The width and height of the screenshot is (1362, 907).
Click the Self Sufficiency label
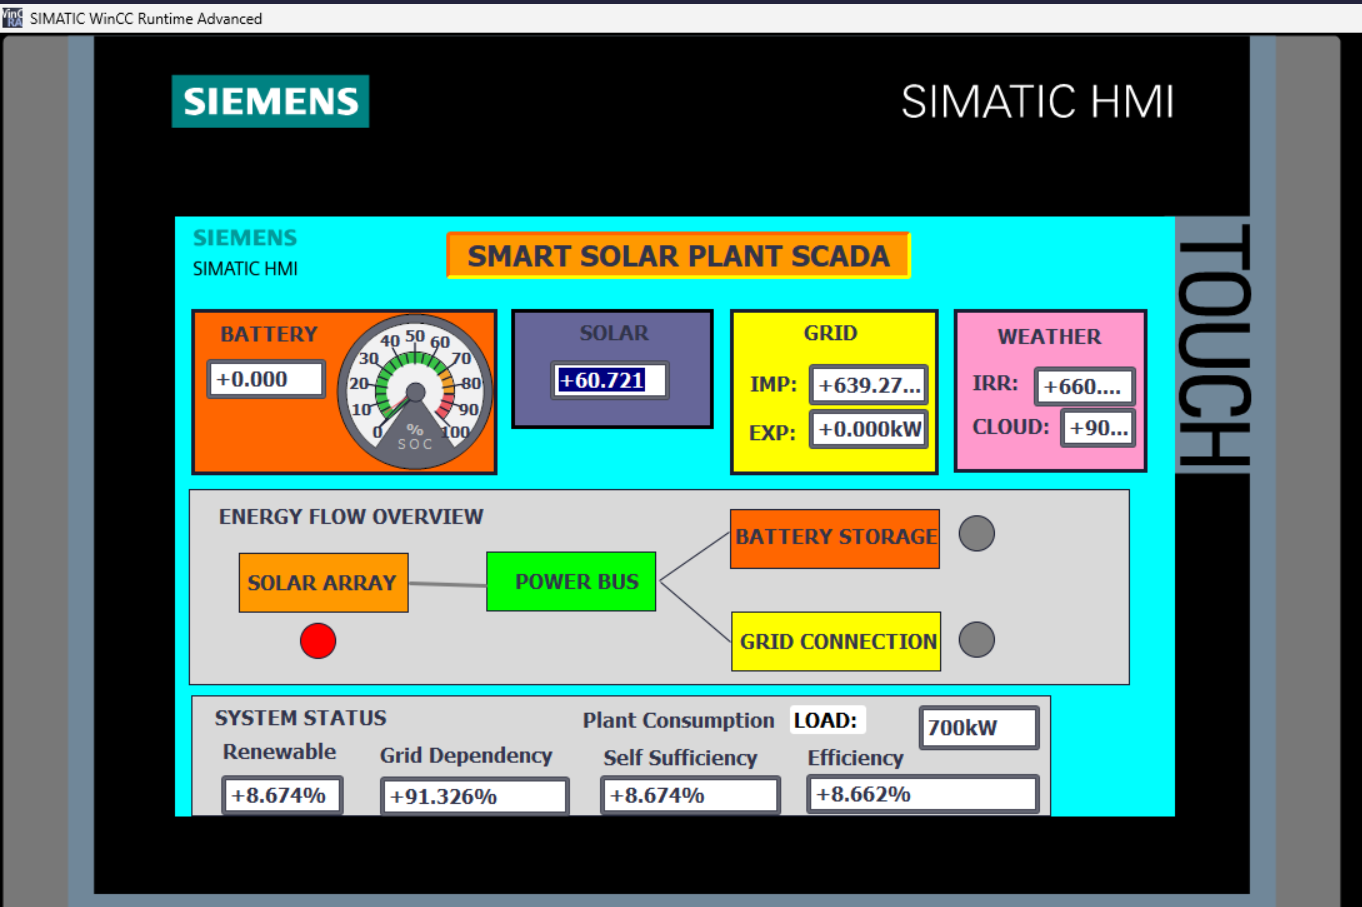point(680,758)
